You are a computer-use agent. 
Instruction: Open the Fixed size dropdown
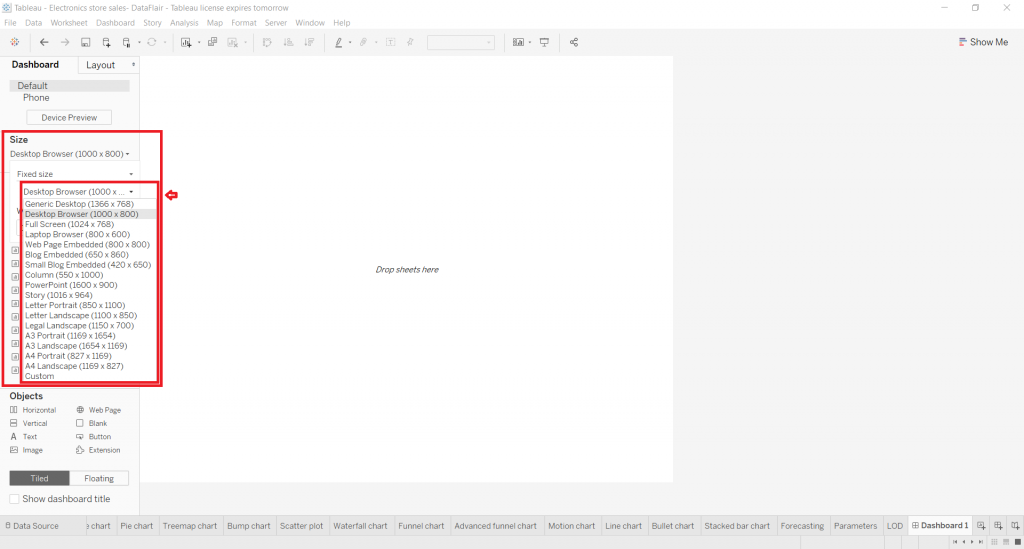74,174
